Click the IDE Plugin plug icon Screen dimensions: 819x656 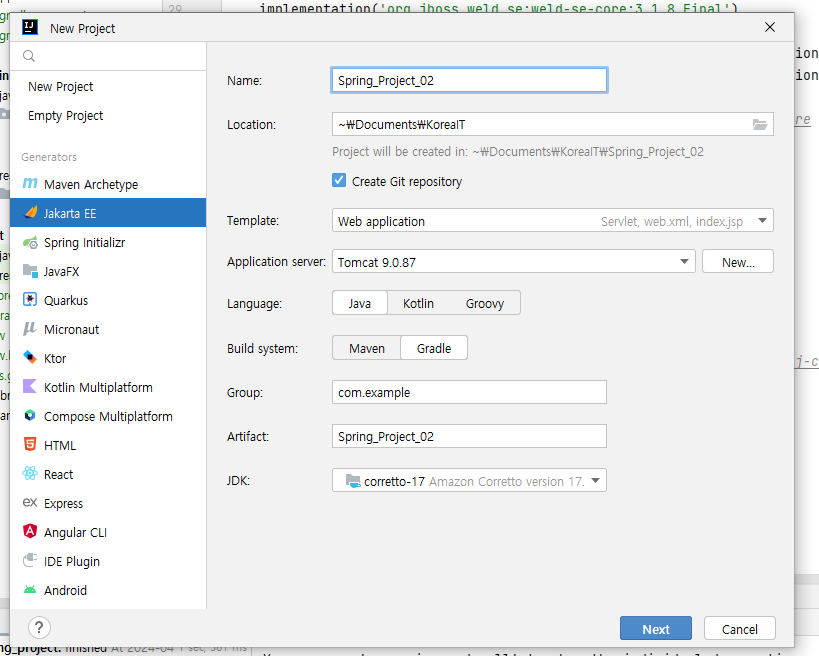pos(30,560)
